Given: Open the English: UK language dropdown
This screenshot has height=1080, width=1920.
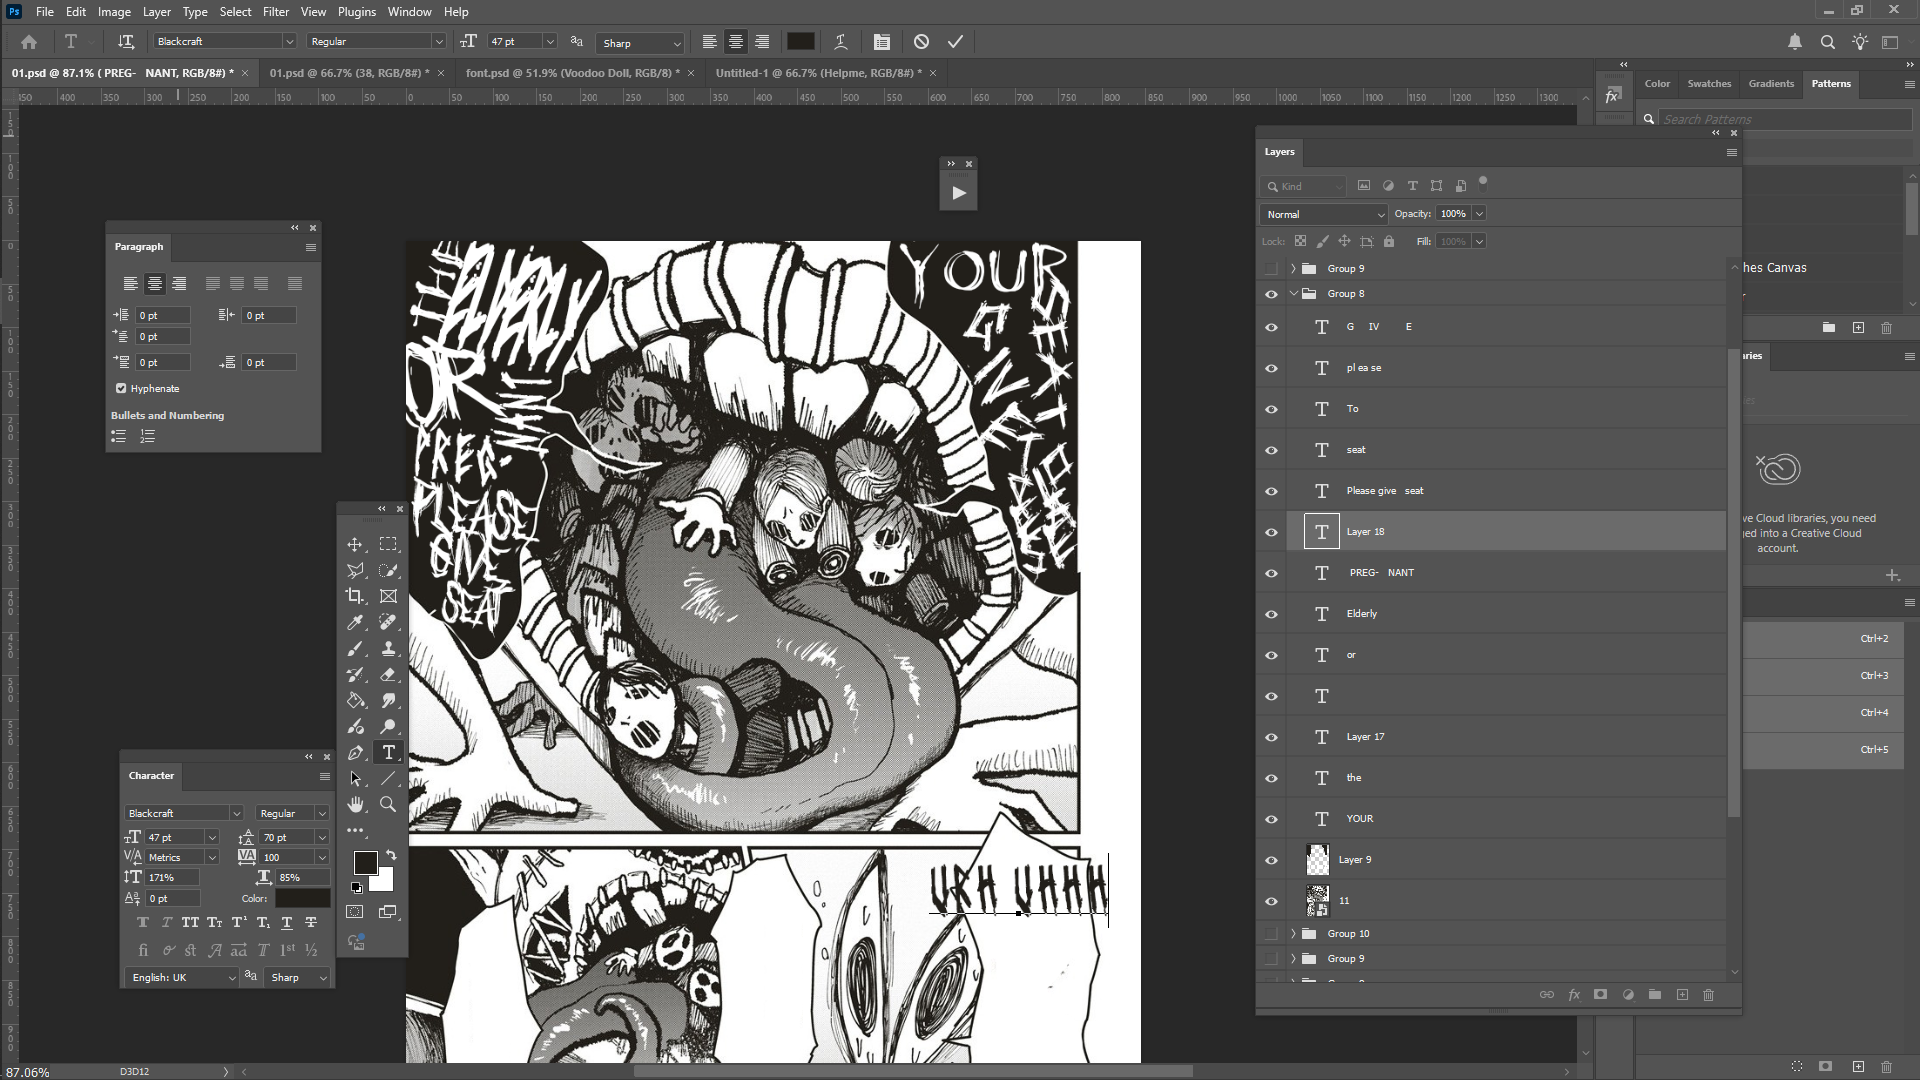Looking at the screenshot, I should [x=182, y=978].
